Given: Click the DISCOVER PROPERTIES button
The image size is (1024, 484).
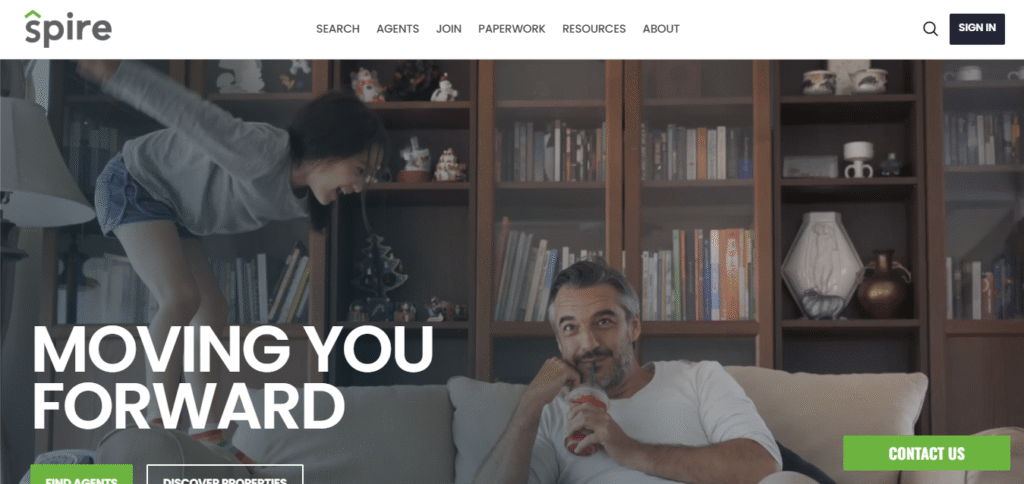Looking at the screenshot, I should 225,475.
